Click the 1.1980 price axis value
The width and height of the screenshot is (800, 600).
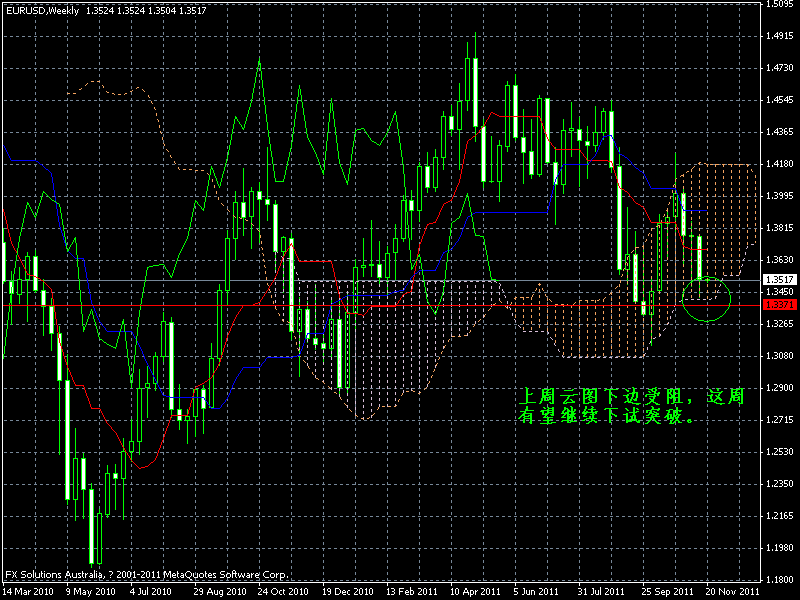(x=780, y=548)
